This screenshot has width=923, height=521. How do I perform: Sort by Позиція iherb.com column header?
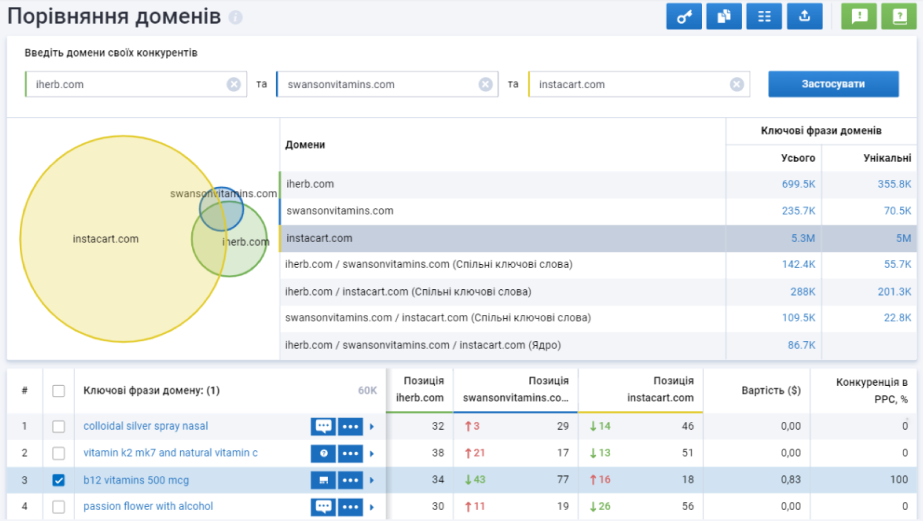click(x=420, y=389)
